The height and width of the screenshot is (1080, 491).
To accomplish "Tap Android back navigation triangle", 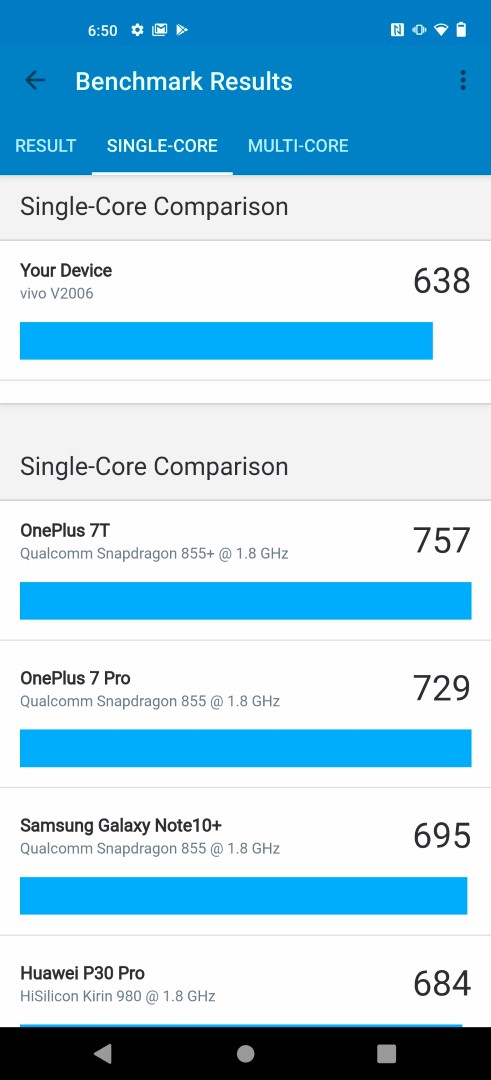I will tap(103, 1053).
